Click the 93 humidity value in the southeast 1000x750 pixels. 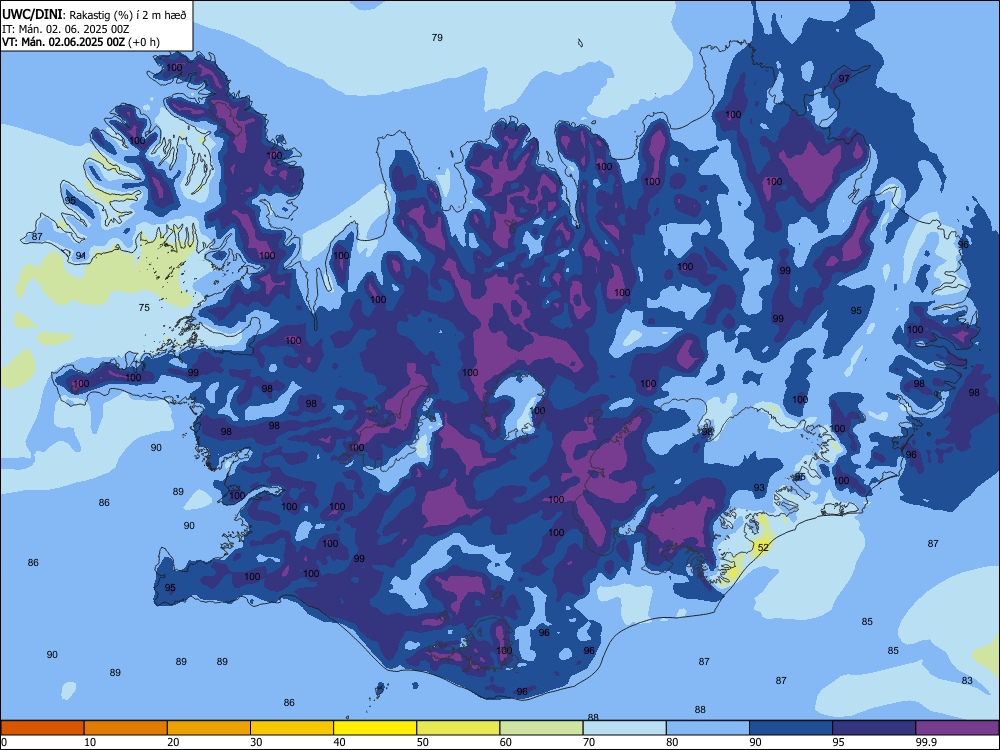(759, 488)
